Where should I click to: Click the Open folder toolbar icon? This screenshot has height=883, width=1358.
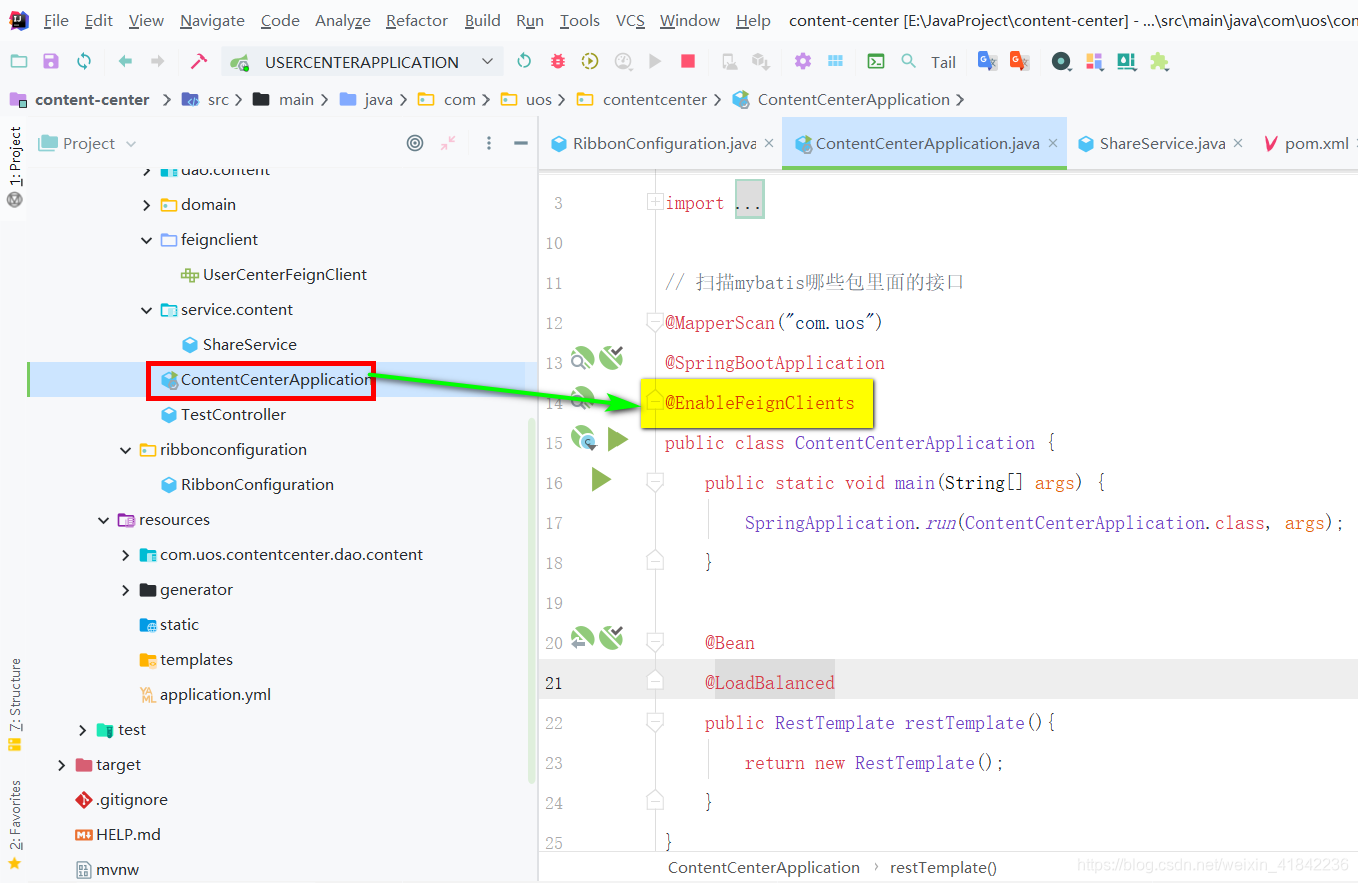(19, 62)
